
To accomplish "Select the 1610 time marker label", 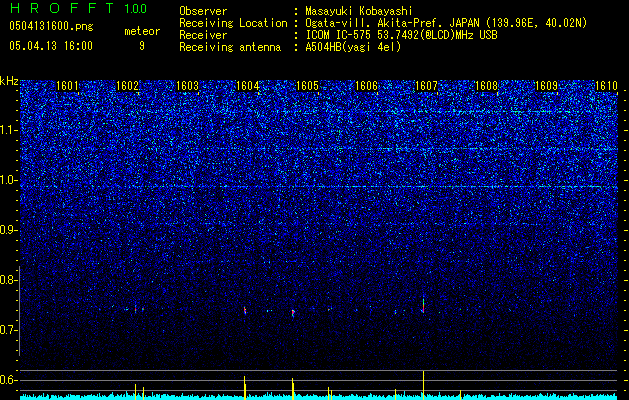I will point(606,86).
